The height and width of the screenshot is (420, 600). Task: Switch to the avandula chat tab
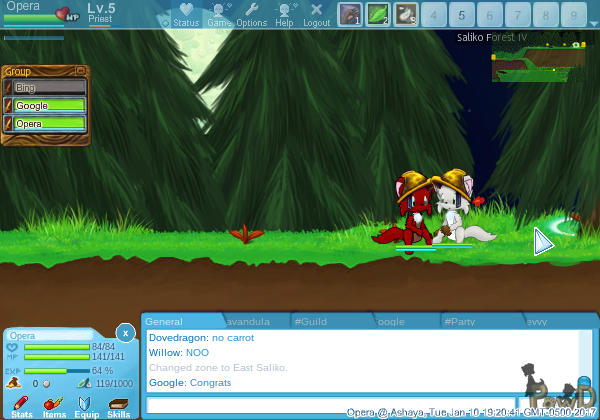click(x=256, y=322)
